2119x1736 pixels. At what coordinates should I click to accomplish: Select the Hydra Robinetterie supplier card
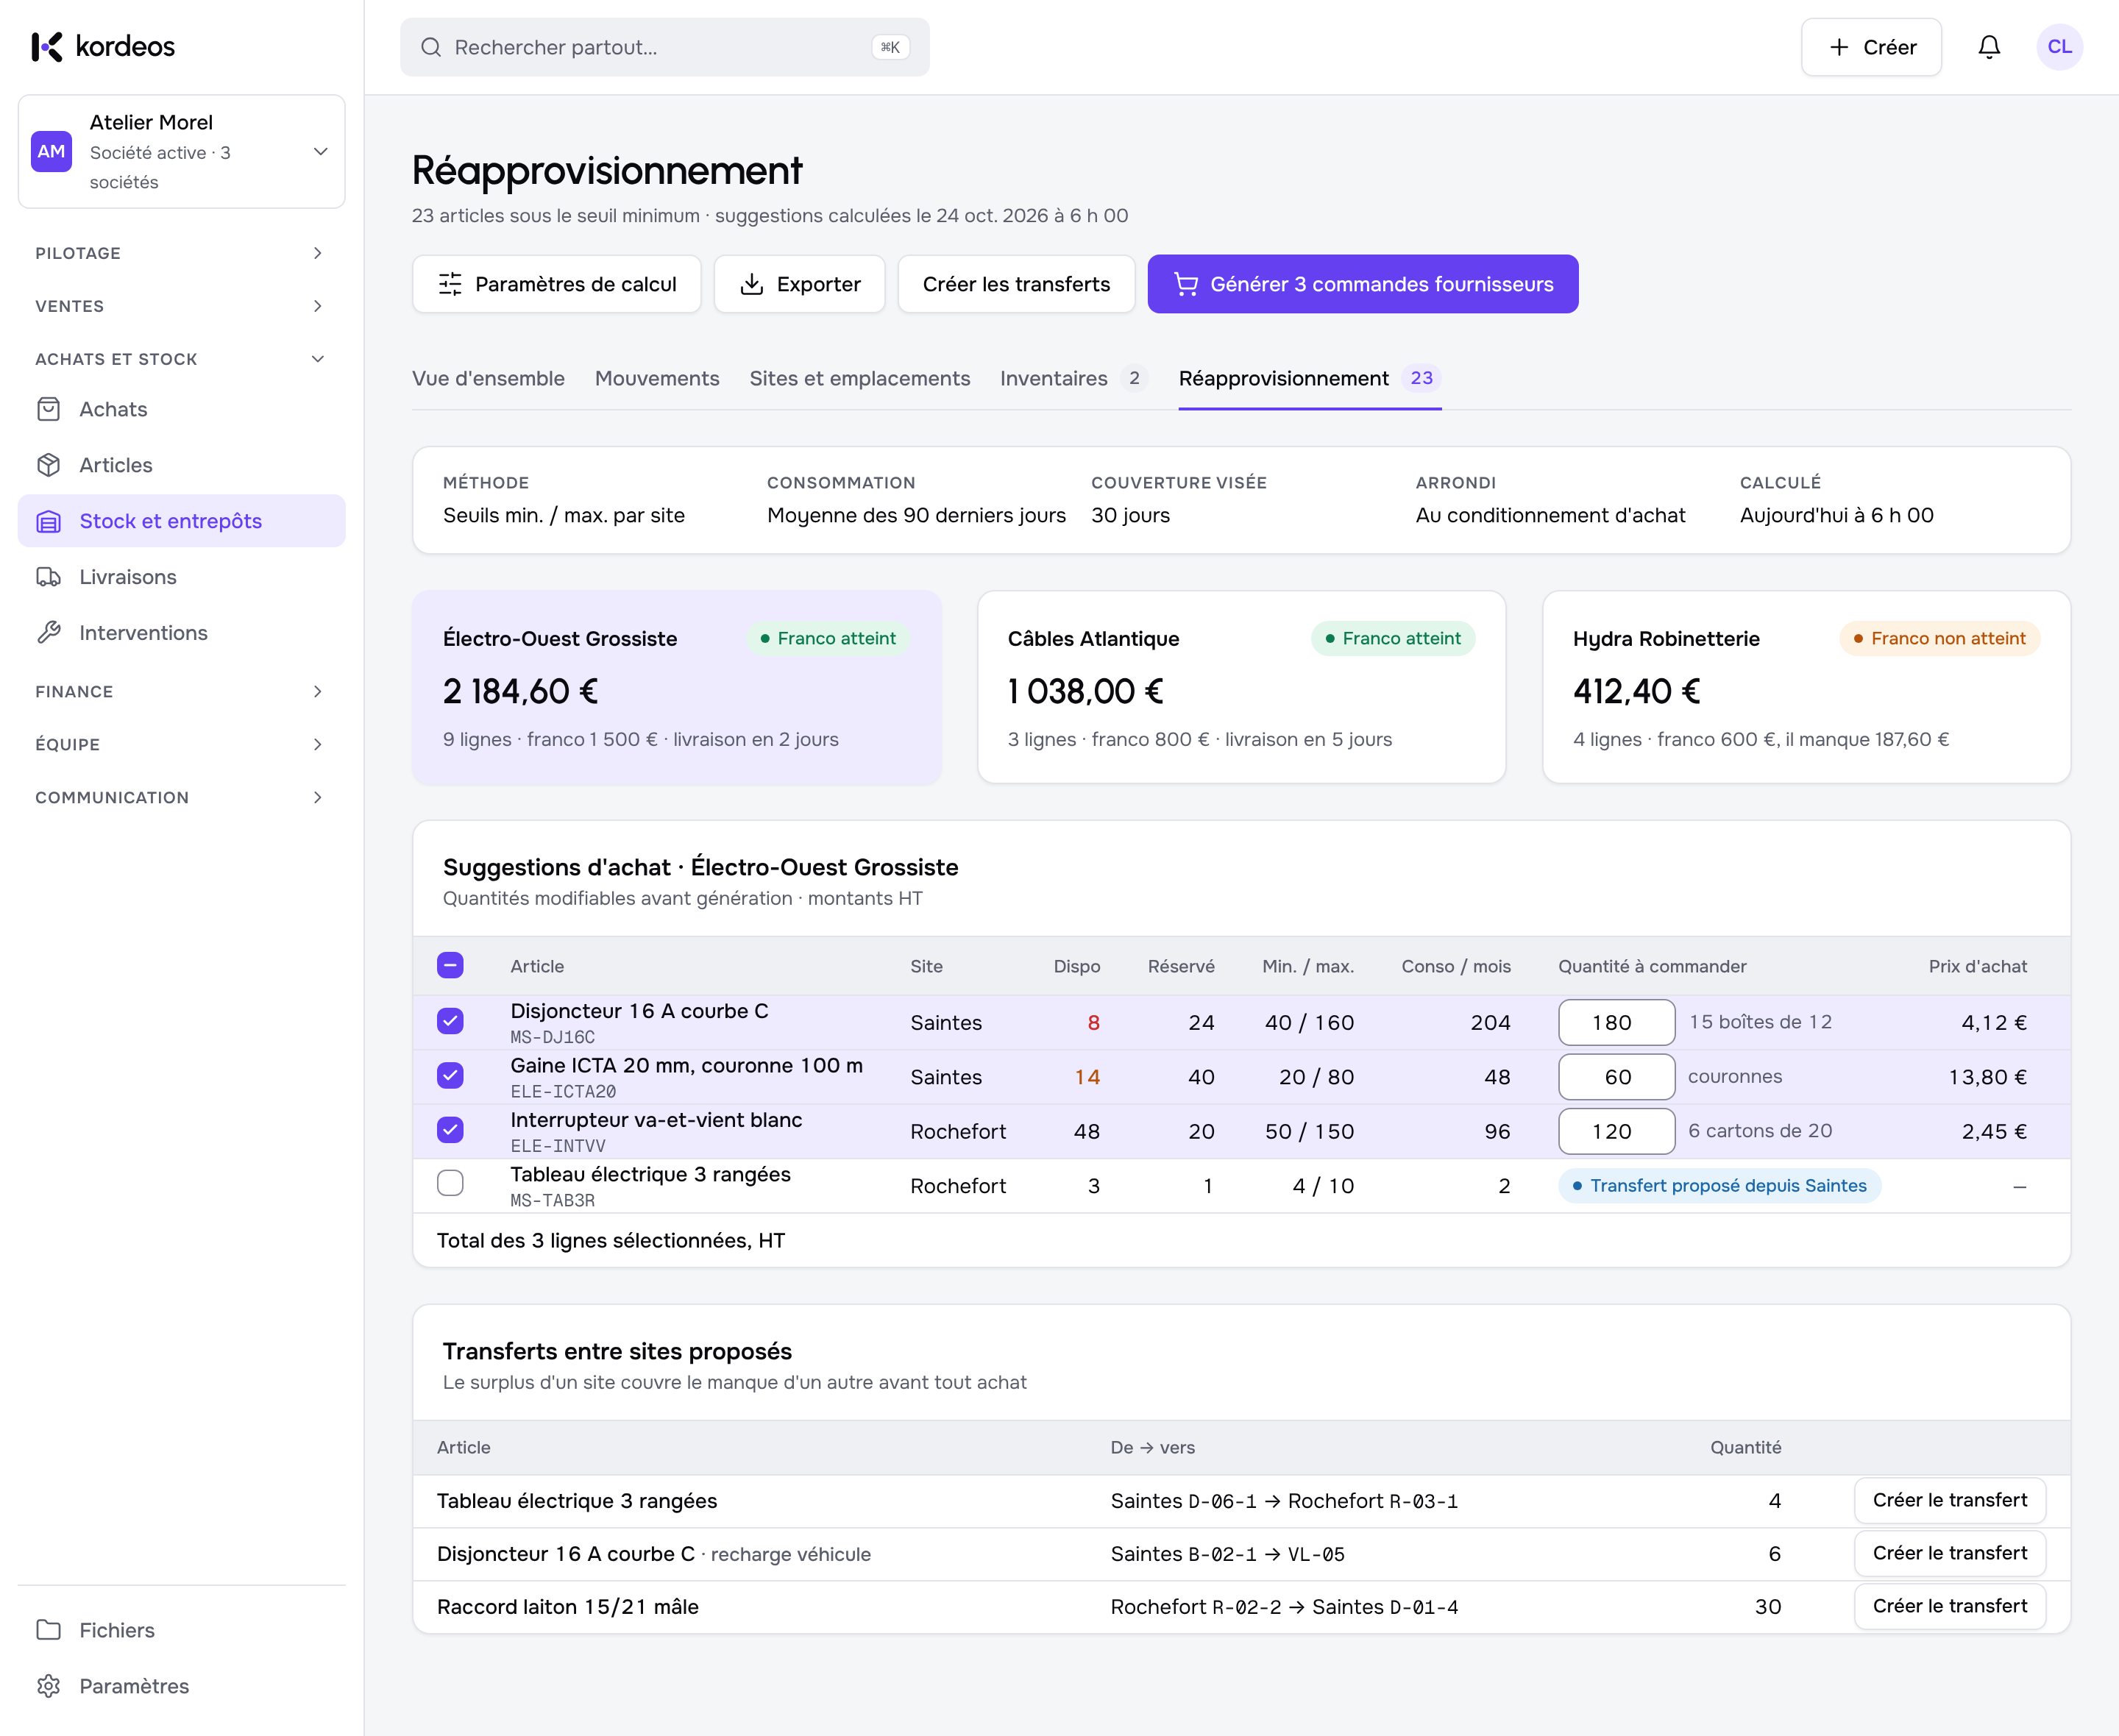pos(1806,687)
